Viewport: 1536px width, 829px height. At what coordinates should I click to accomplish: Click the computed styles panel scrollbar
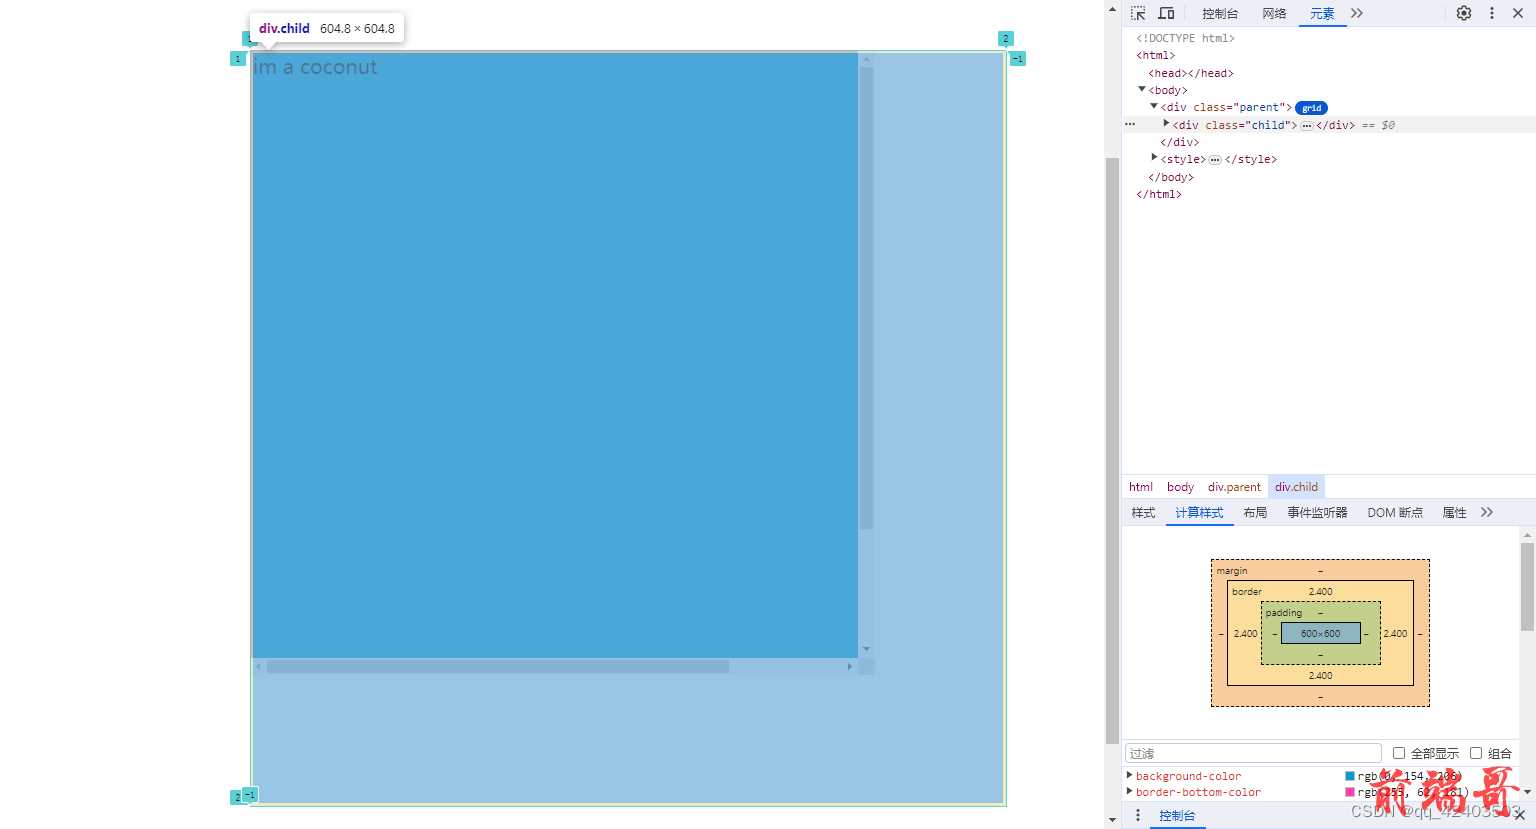tap(1527, 587)
